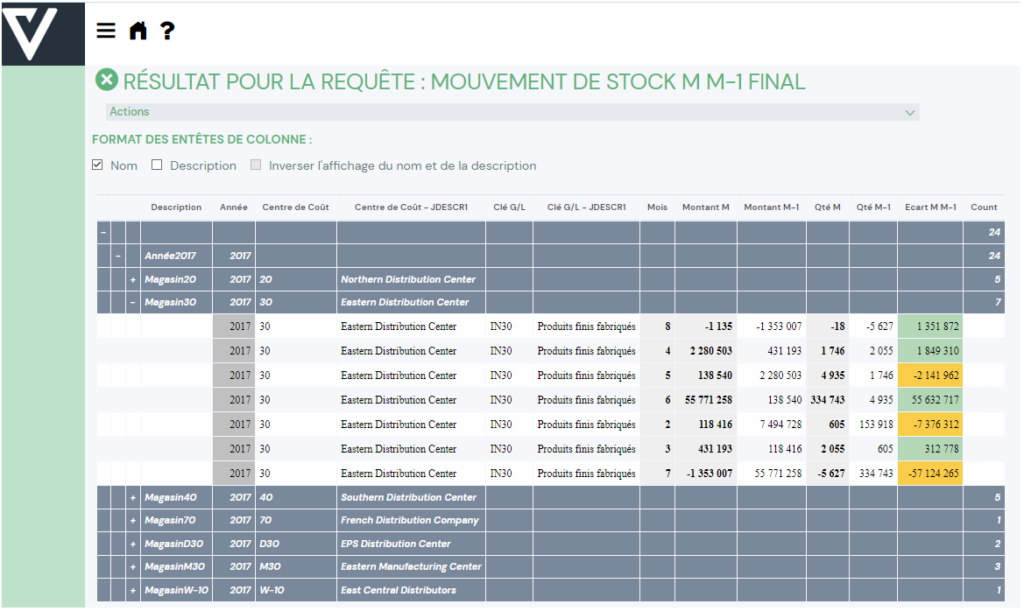Toggle Inverser l'affichage checkbox
This screenshot has width=1024, height=611.
click(x=256, y=166)
